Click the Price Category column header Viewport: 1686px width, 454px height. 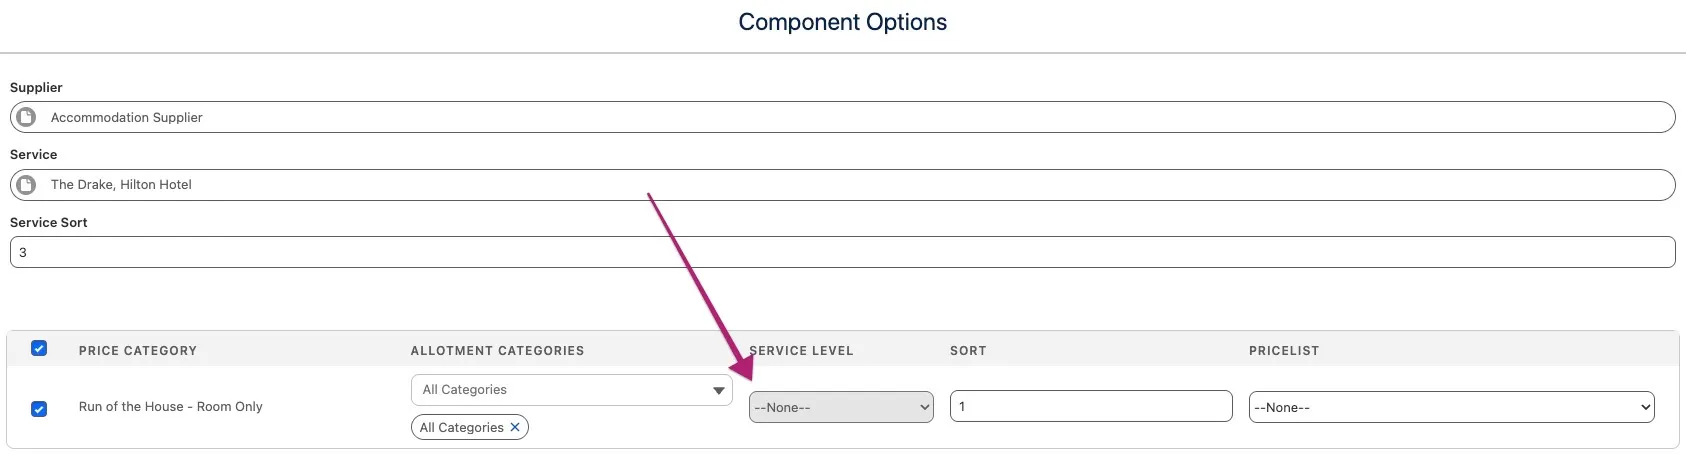click(x=138, y=351)
